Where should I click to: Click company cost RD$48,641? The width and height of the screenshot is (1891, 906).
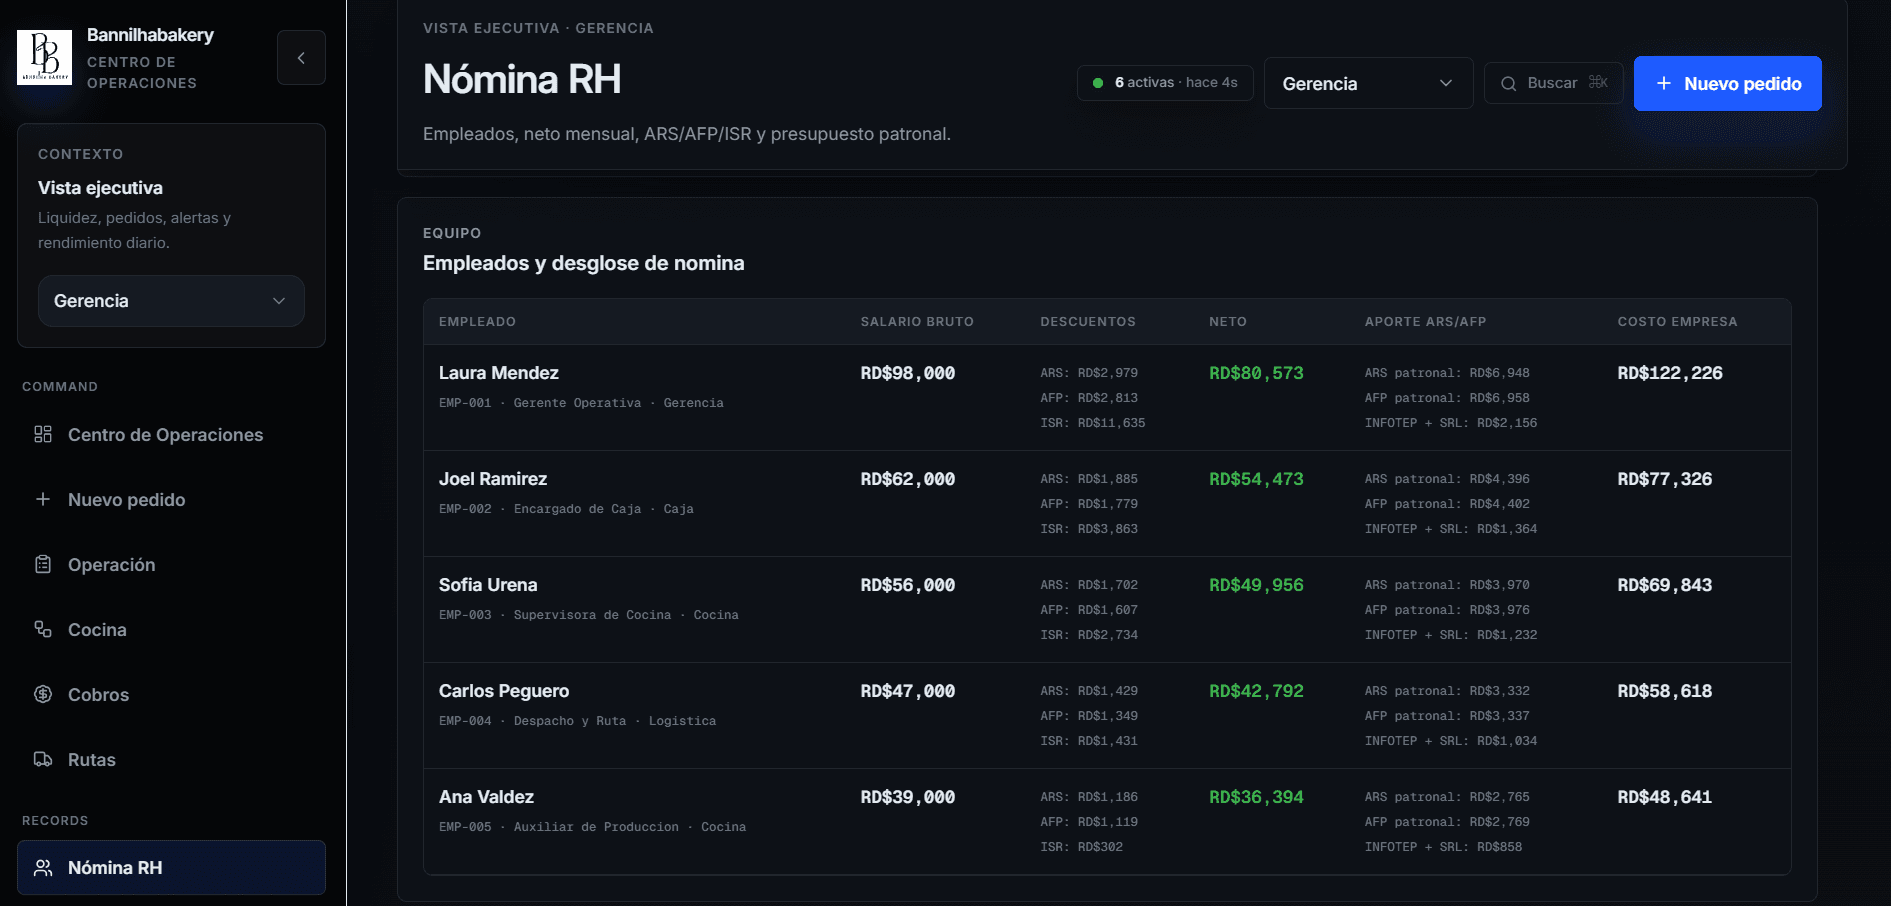(x=1665, y=797)
